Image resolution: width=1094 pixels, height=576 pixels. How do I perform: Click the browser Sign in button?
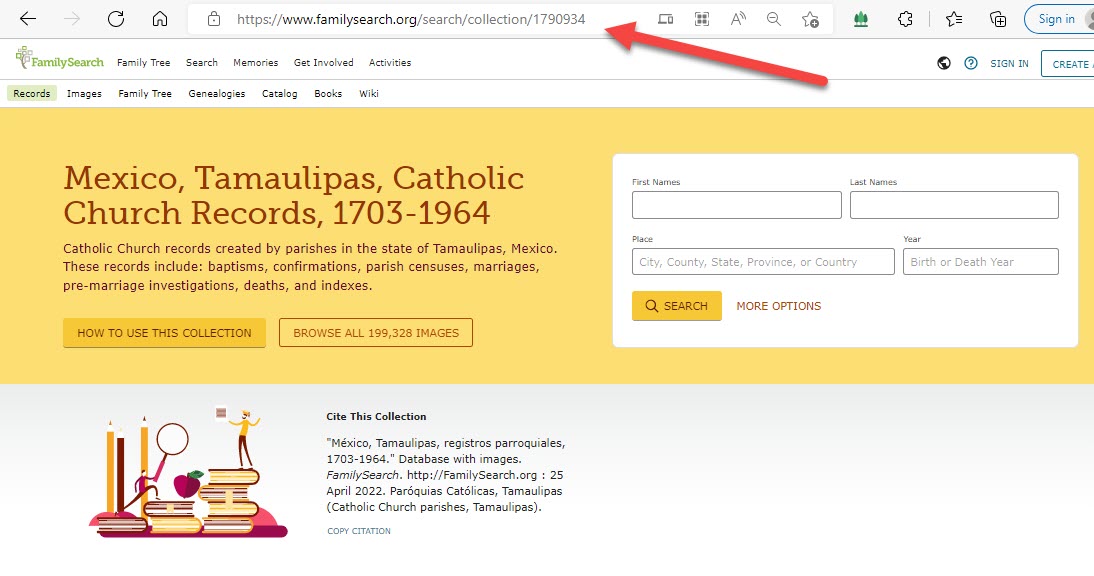coord(1058,19)
